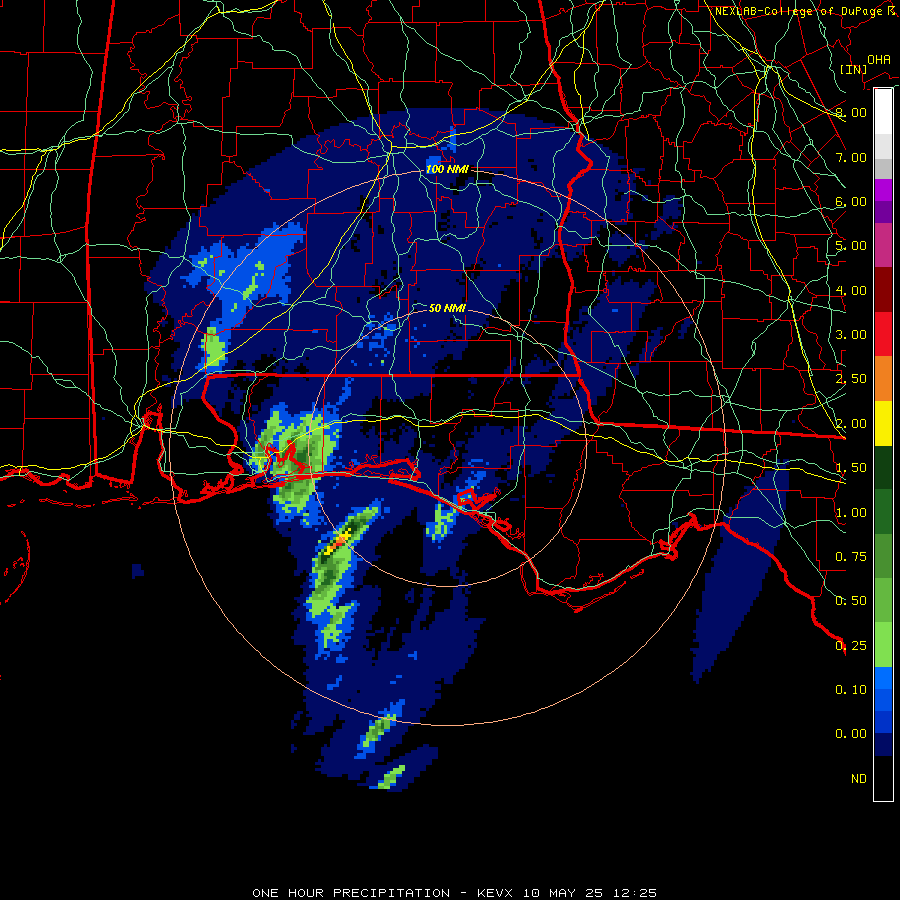Click the 50 NMI range ring label
Image resolution: width=900 pixels, height=900 pixels.
pos(447,308)
